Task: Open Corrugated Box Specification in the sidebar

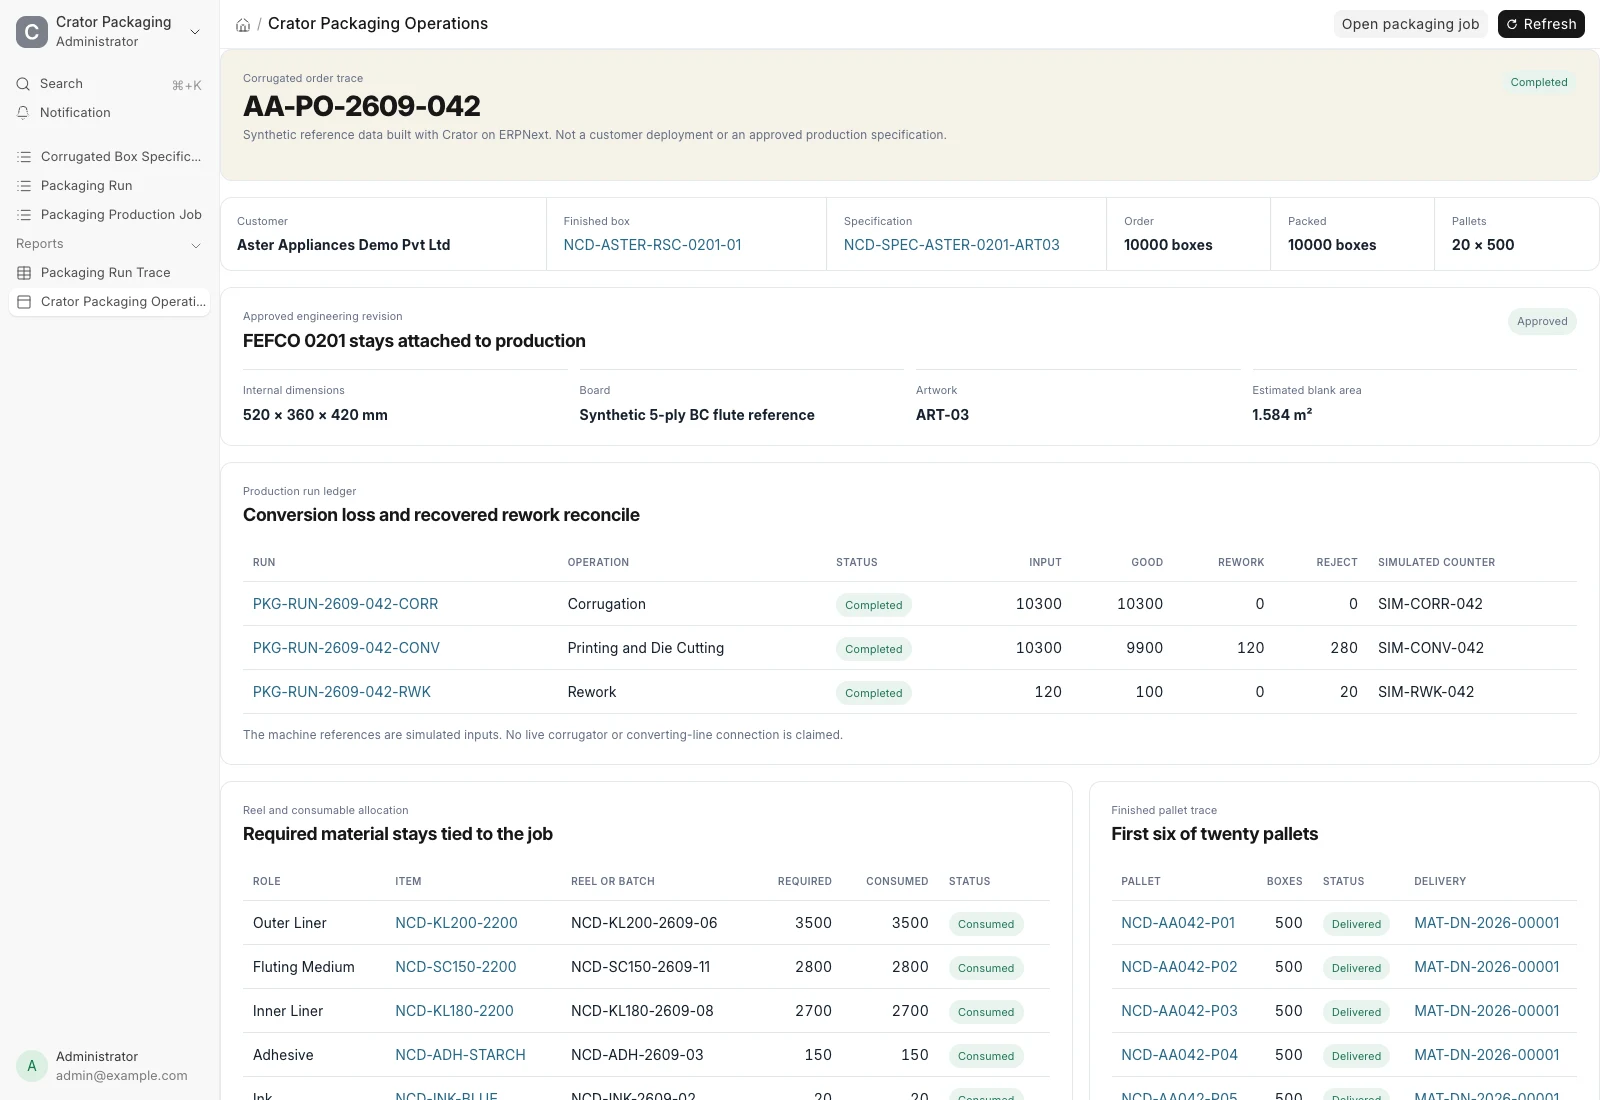Action: [110, 157]
